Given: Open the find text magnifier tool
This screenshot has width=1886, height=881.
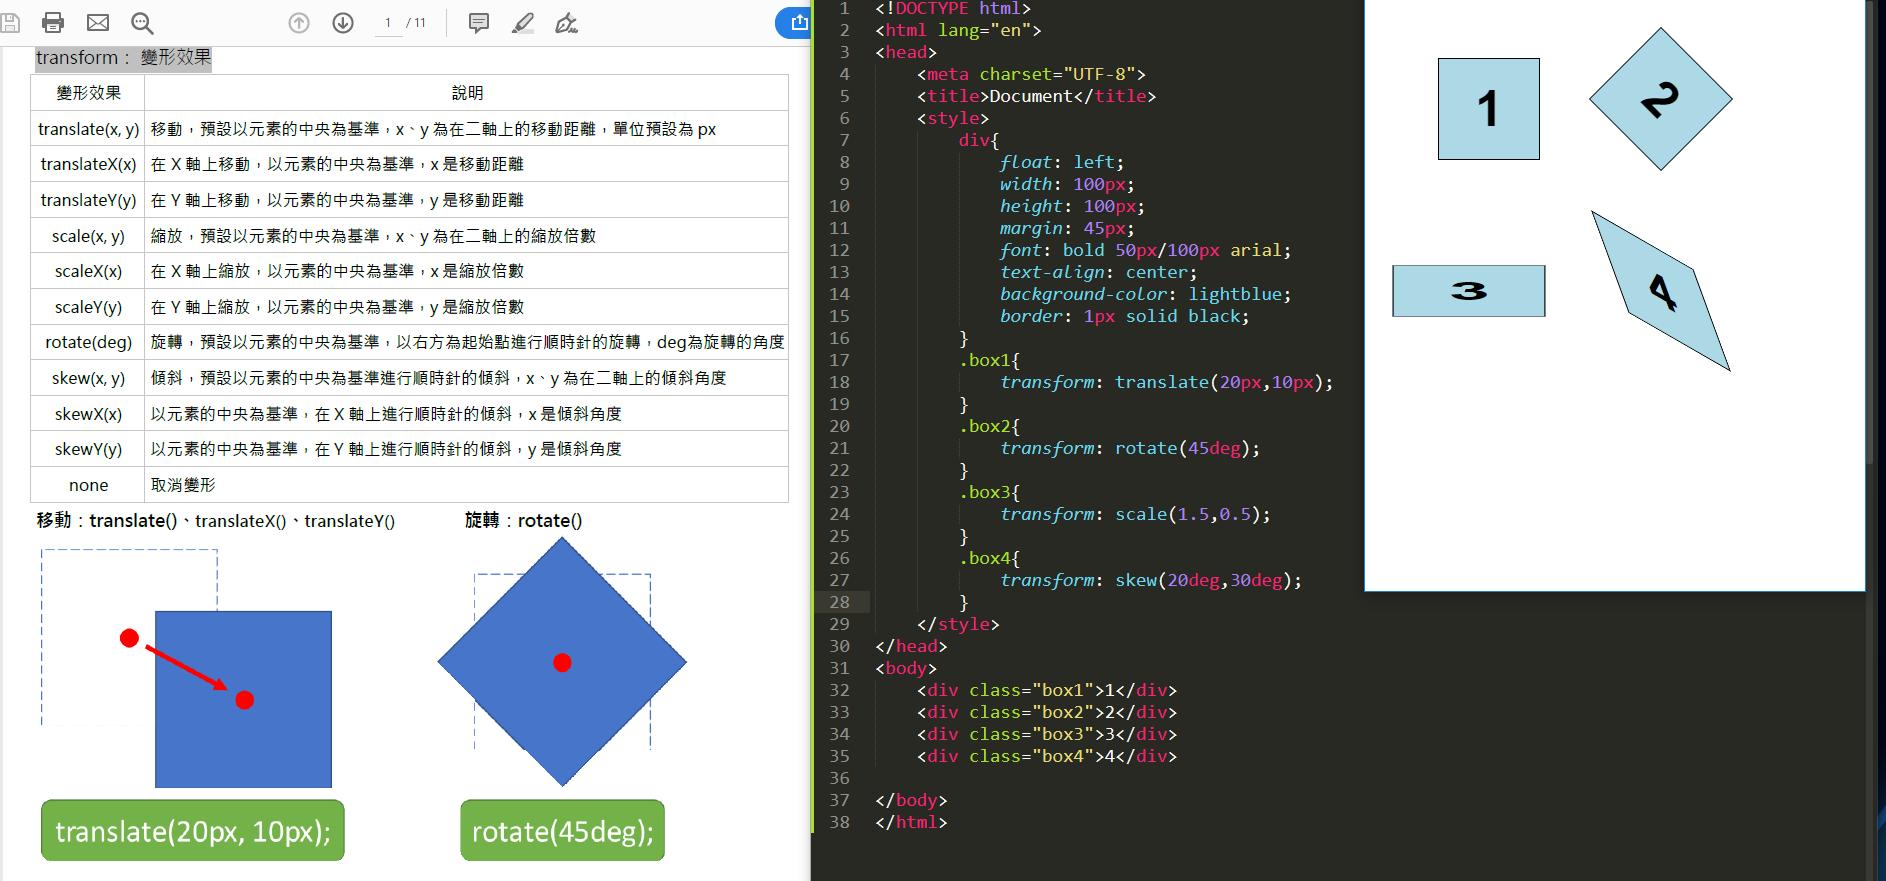Looking at the screenshot, I should [142, 22].
